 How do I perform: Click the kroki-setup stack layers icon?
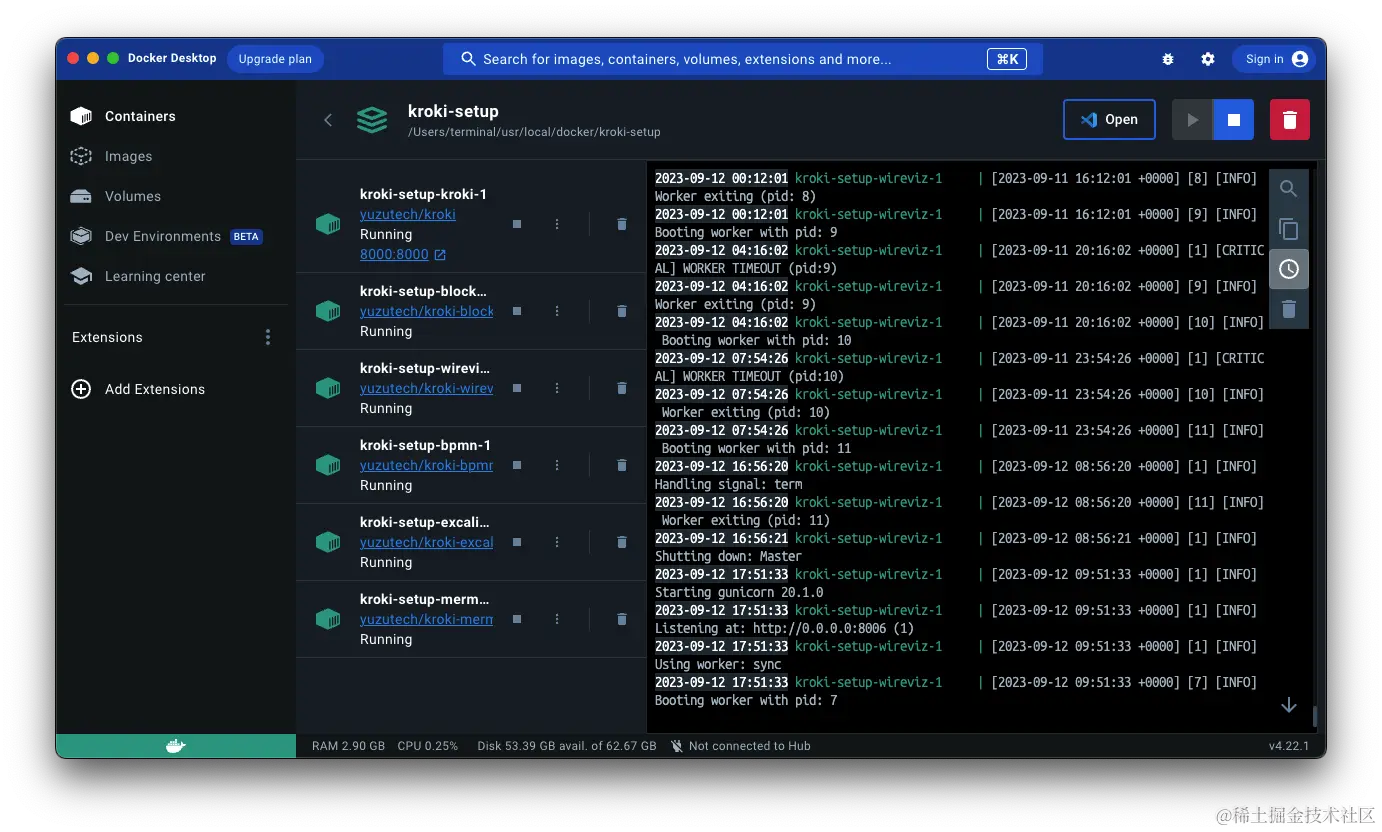372,120
